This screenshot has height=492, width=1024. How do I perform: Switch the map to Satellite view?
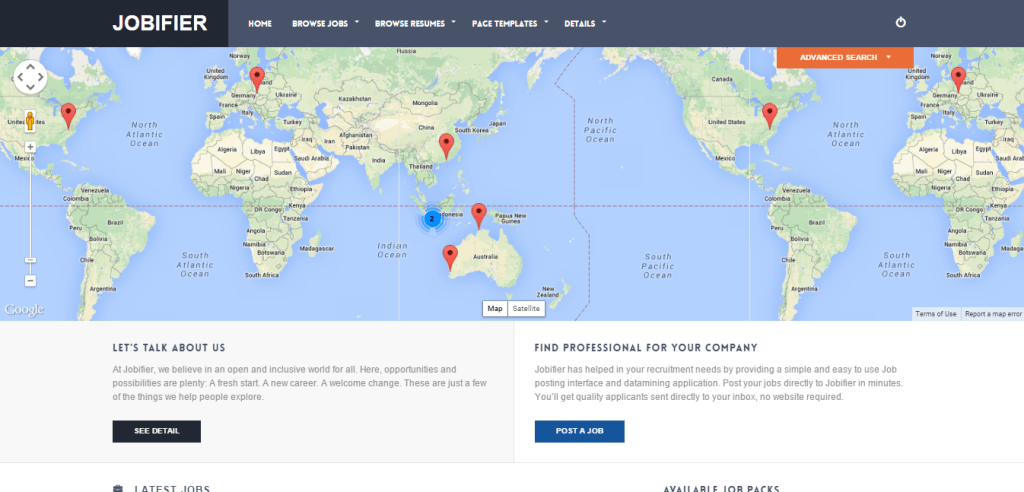(x=526, y=308)
